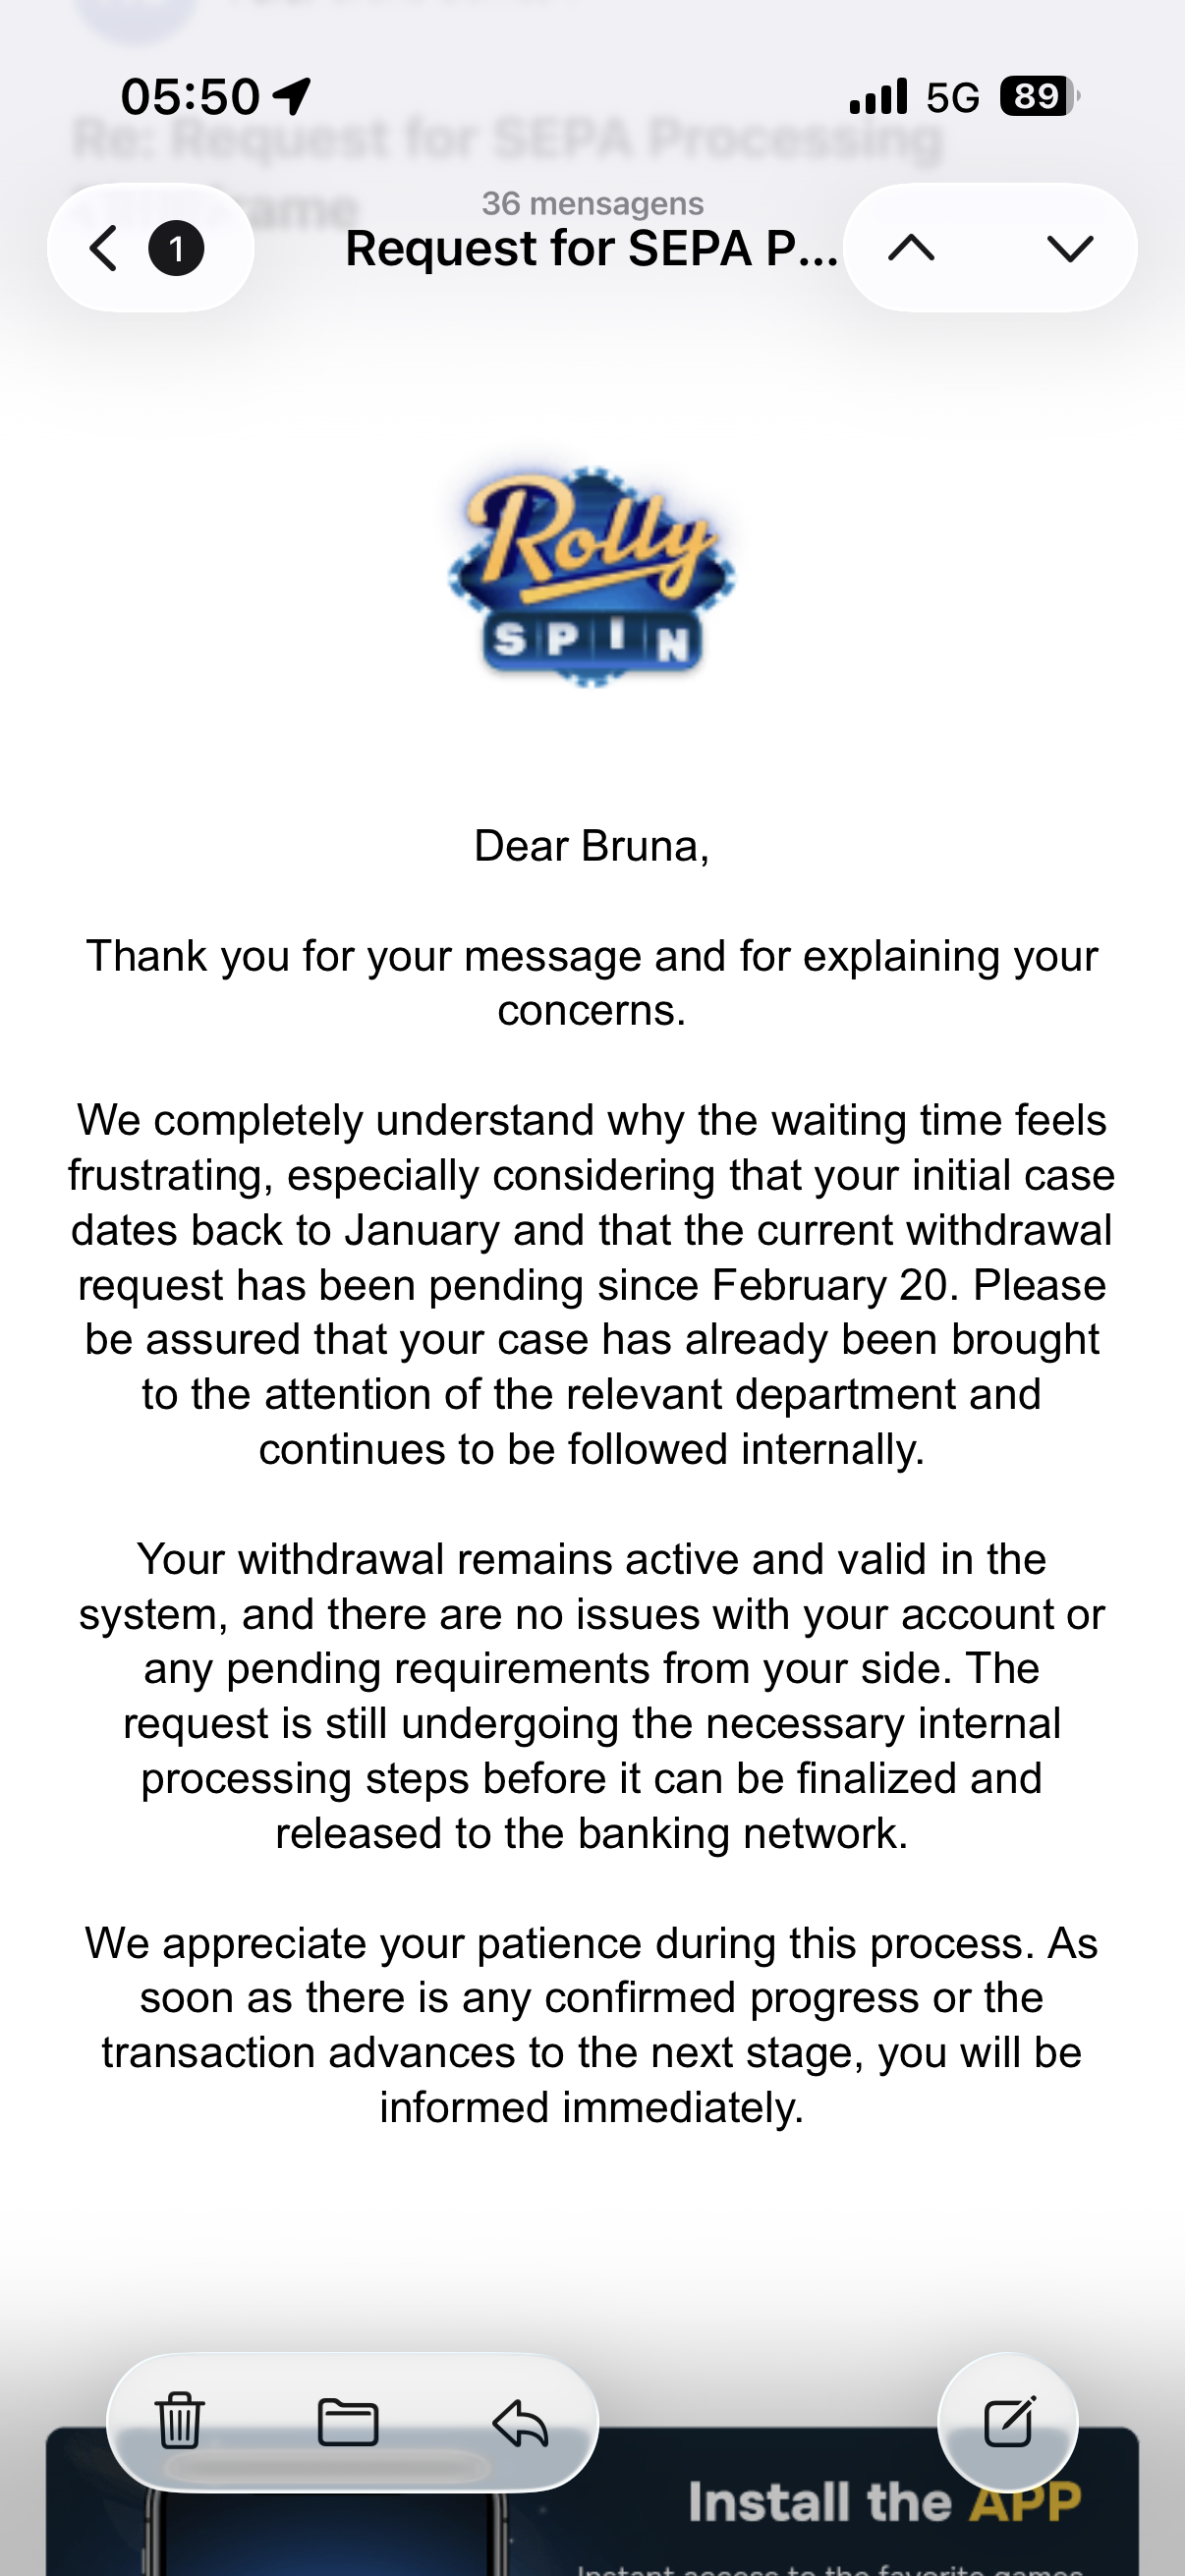Tap the Rolly Spin logo image
1185x2576 pixels.
pyautogui.click(x=591, y=577)
